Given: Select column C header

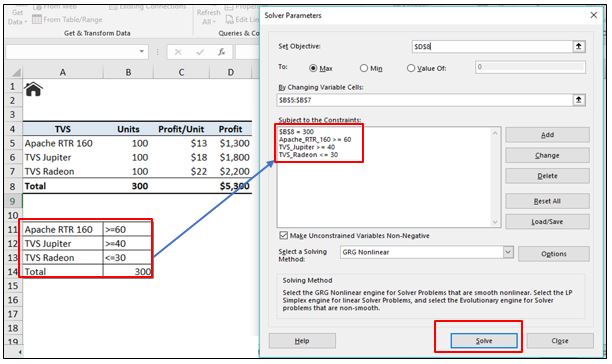Looking at the screenshot, I should coord(181,73).
